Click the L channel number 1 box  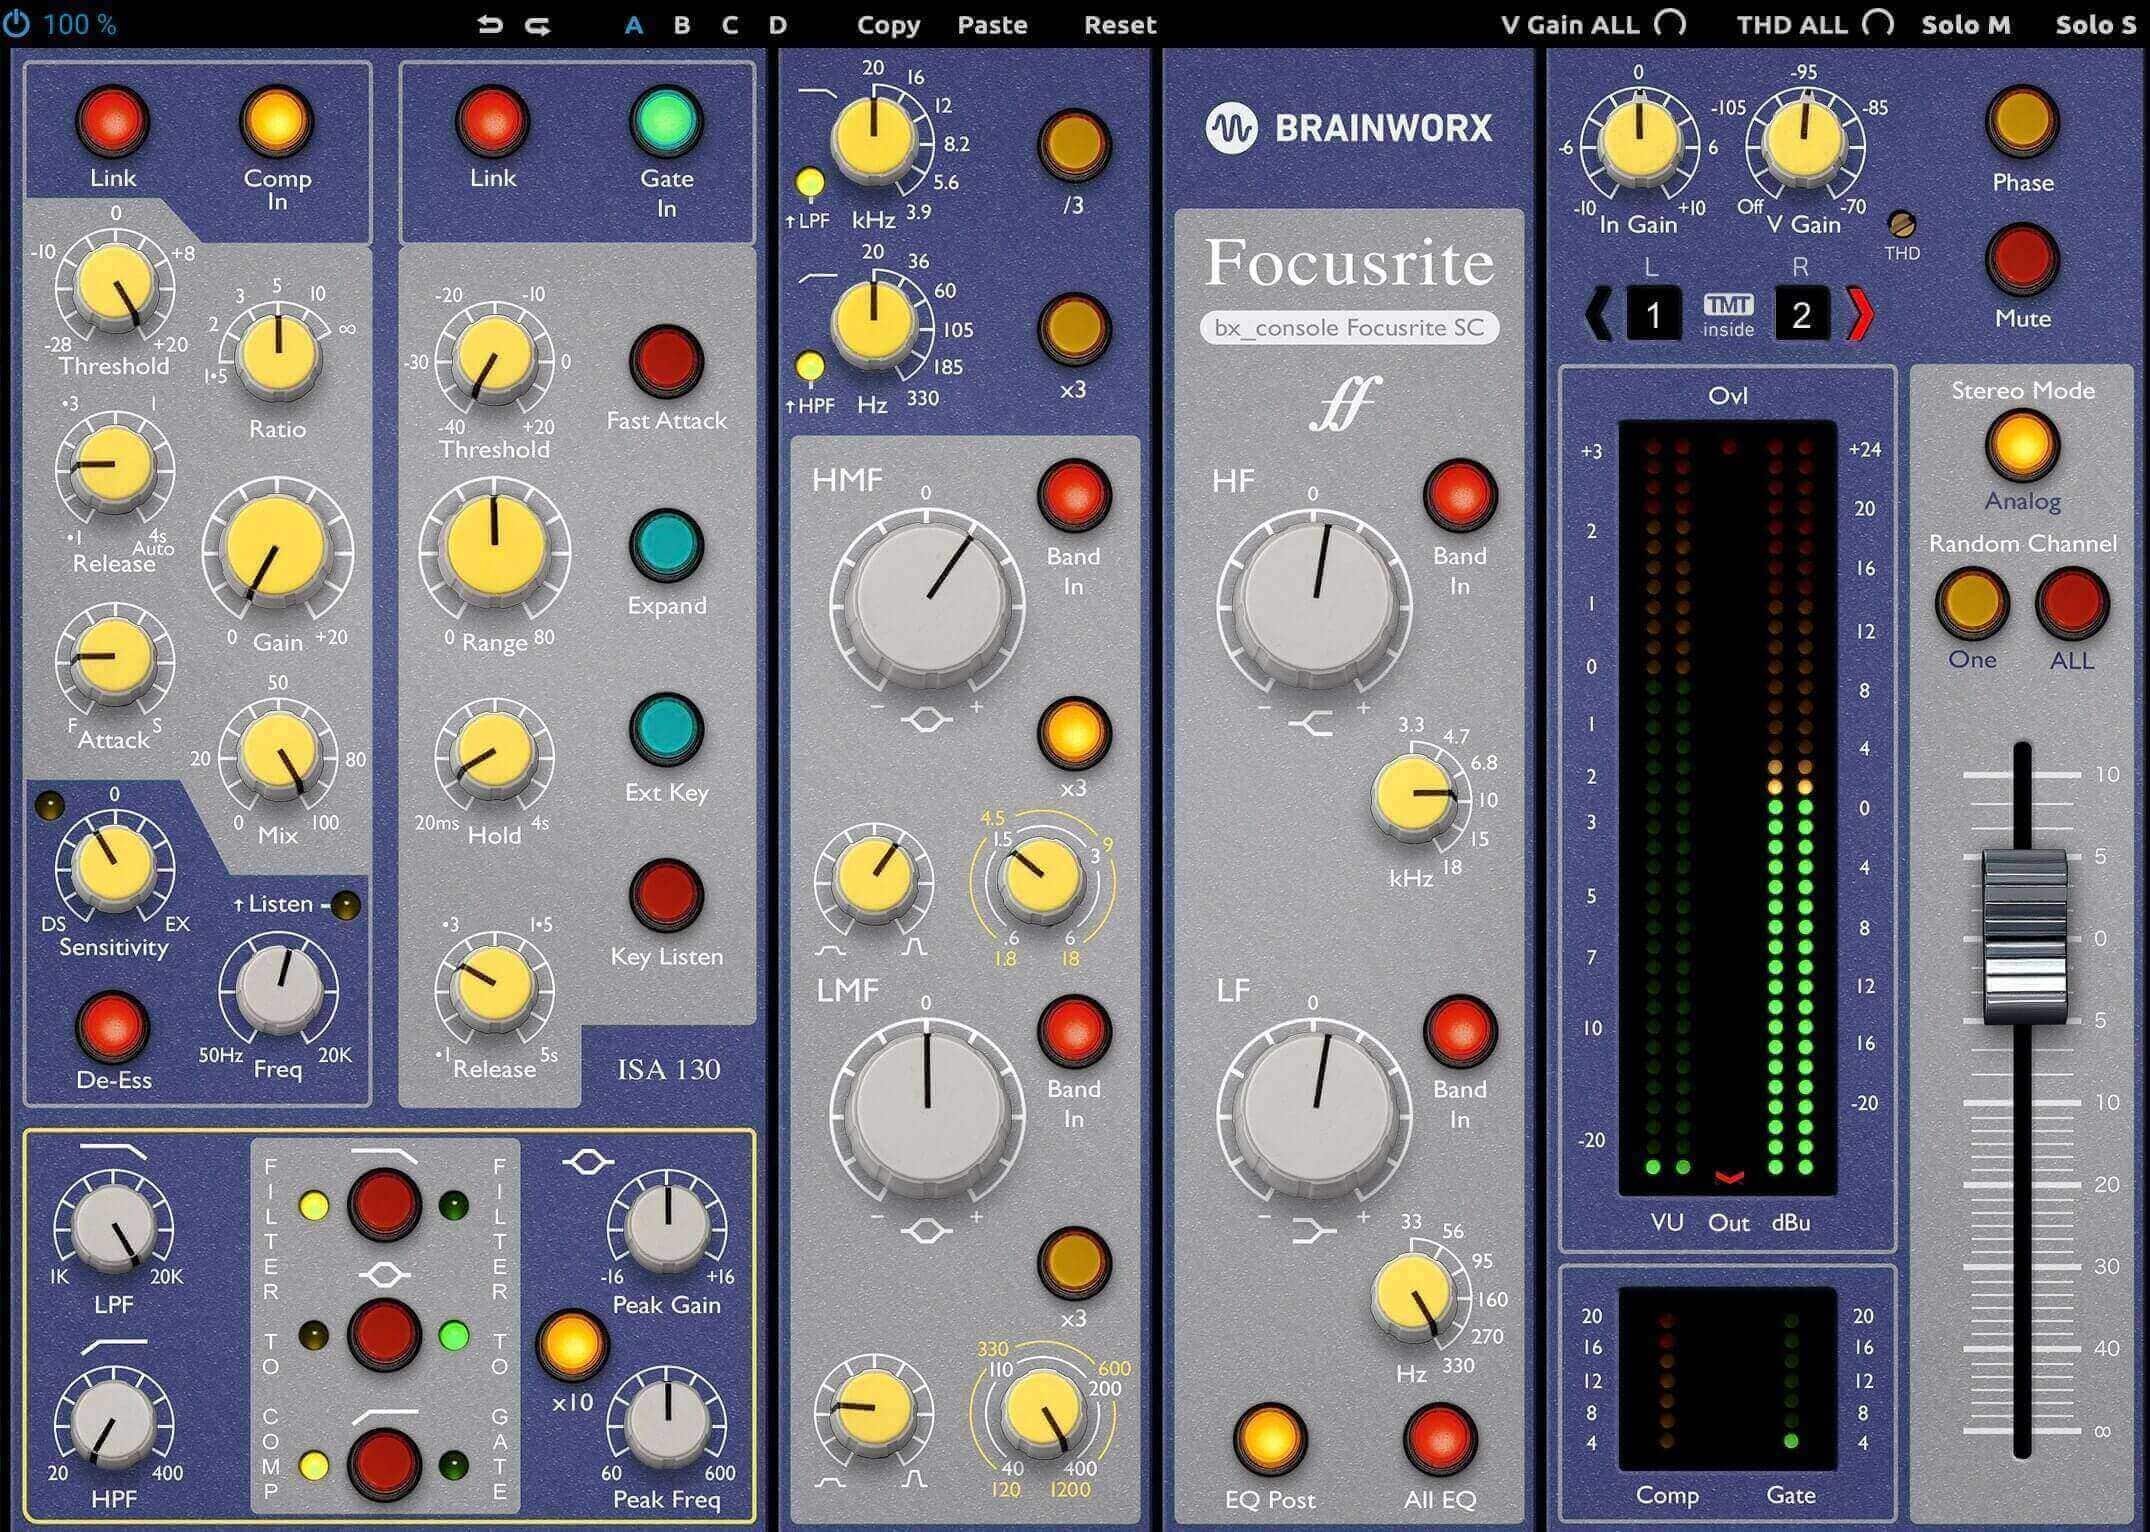(1653, 315)
